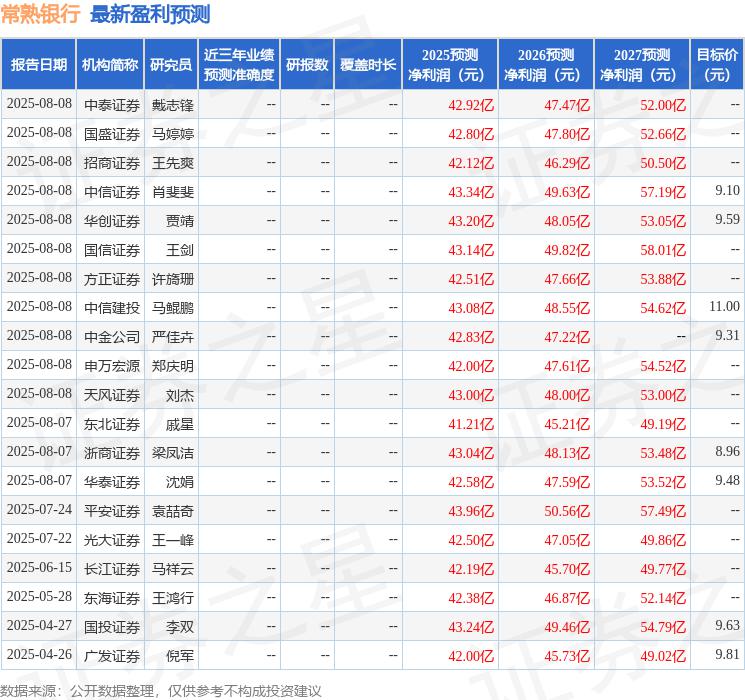745x700 pixels.
Task: Click the date 2025-06-15
Action: point(39,567)
